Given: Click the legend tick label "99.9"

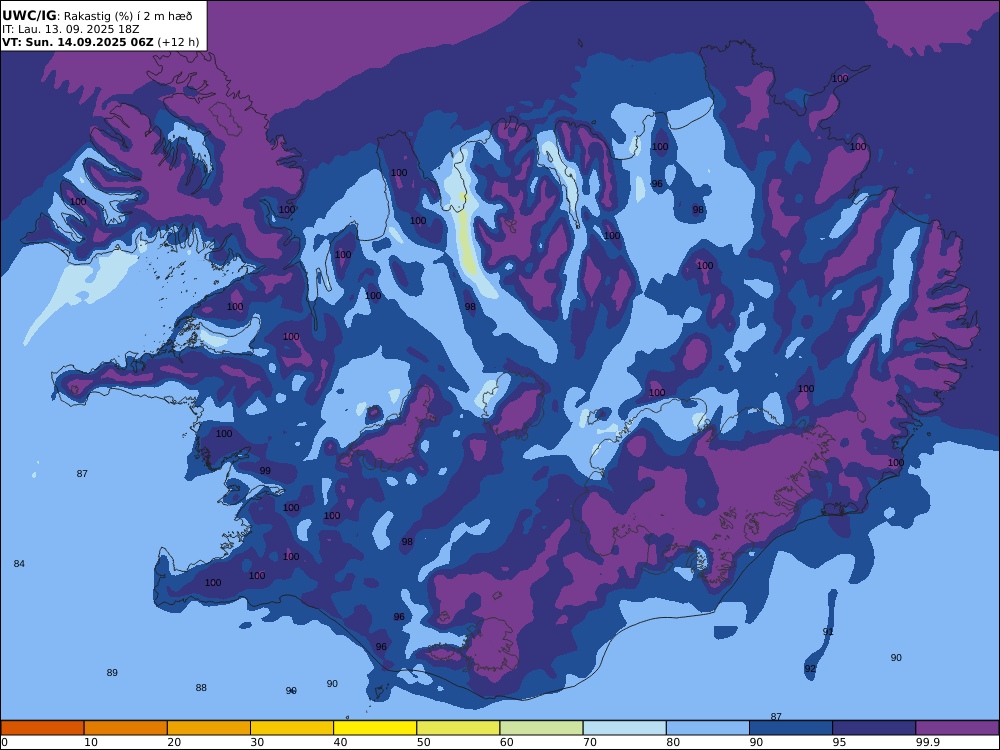Looking at the screenshot, I should pyautogui.click(x=927, y=742).
